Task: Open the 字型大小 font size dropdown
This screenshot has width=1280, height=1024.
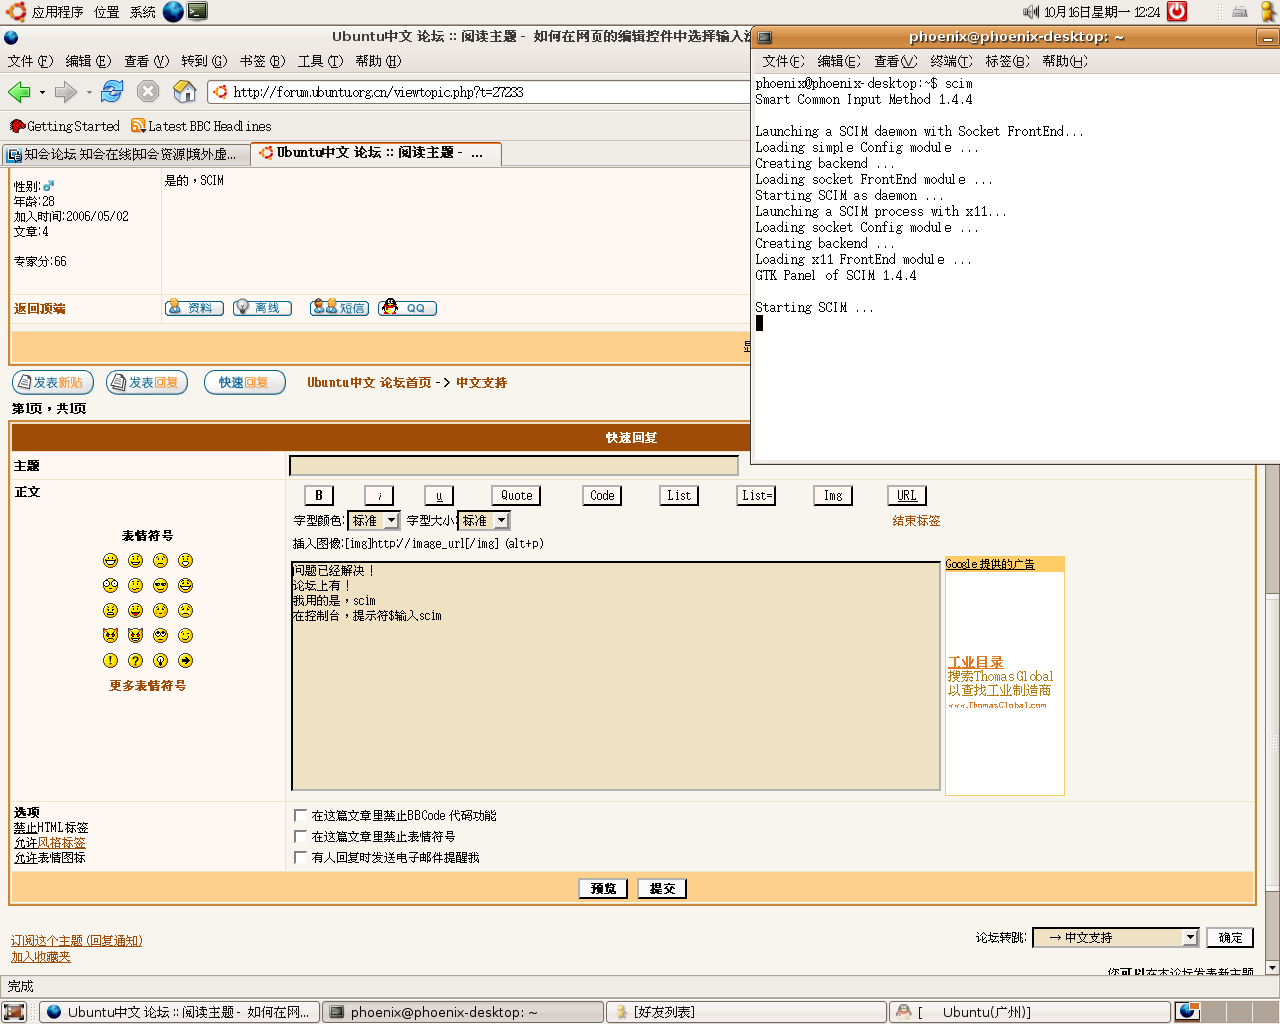Action: [484, 521]
